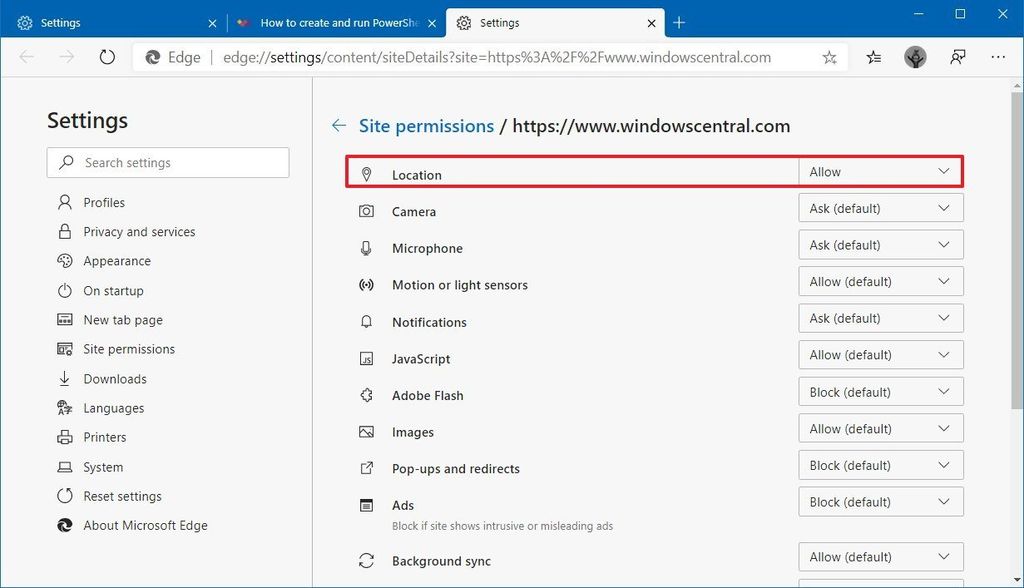Go back using the Site permissions arrow
1024x588 pixels.
(x=339, y=126)
